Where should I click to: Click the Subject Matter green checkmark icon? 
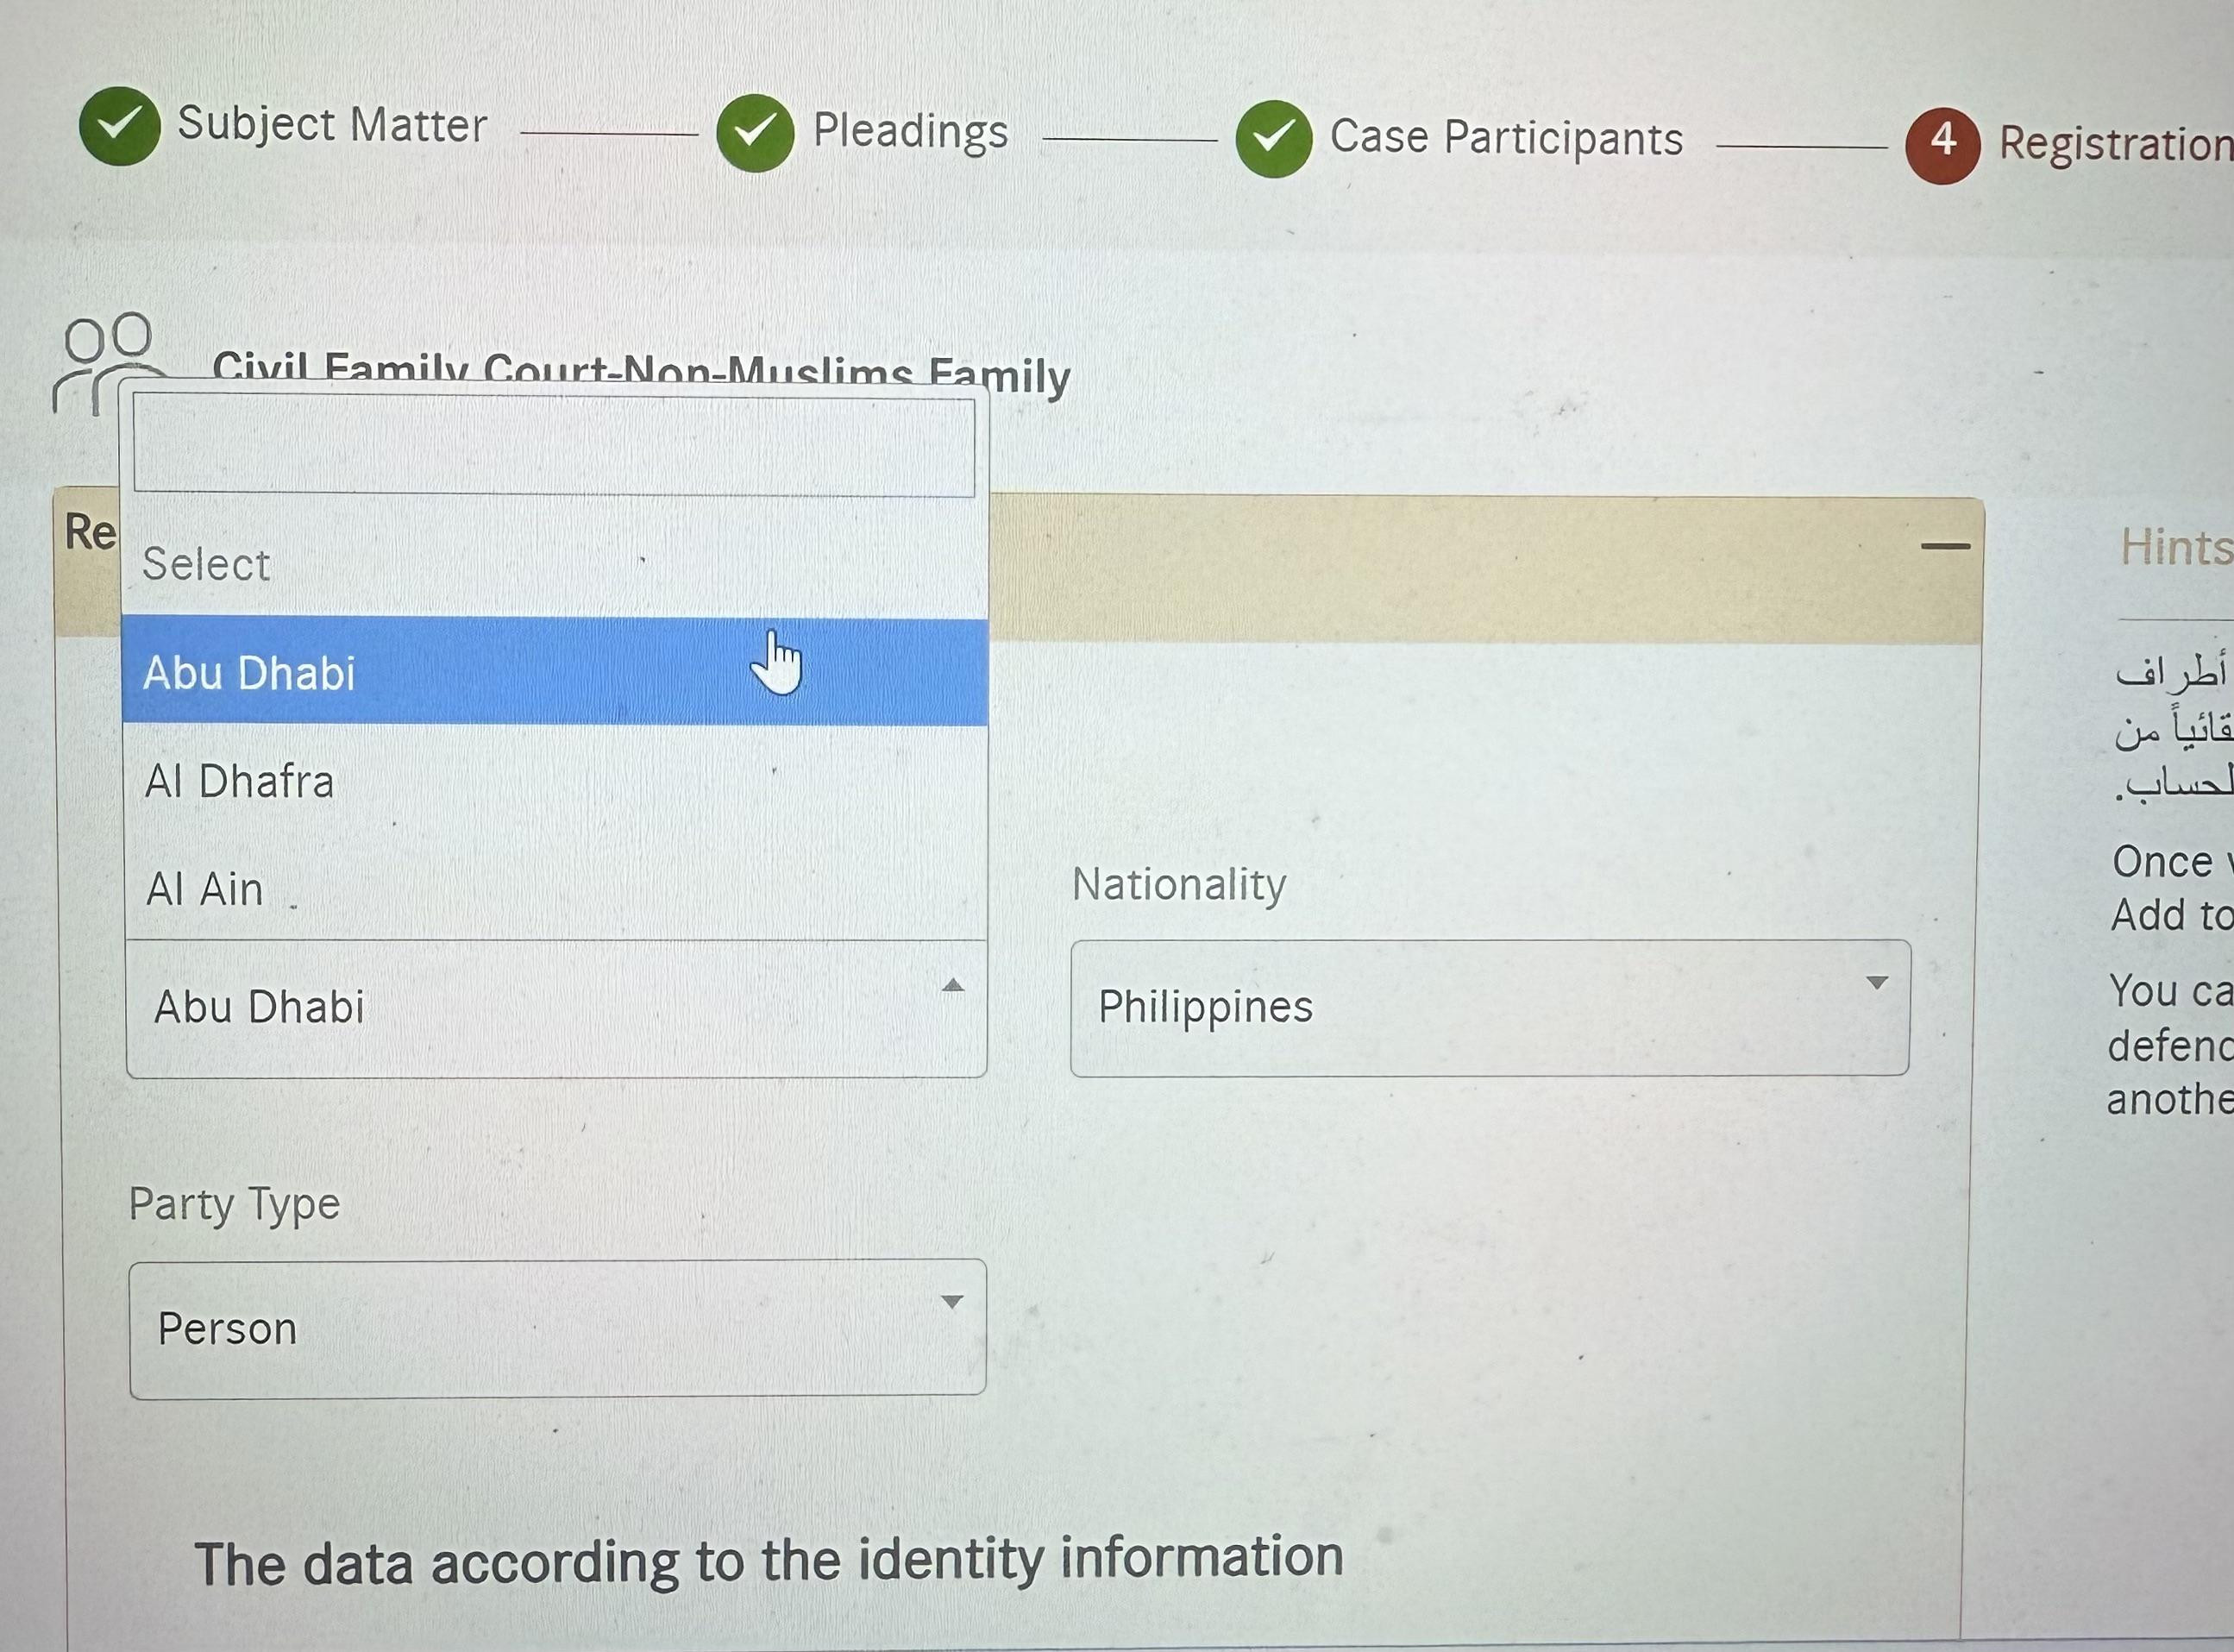tap(119, 125)
